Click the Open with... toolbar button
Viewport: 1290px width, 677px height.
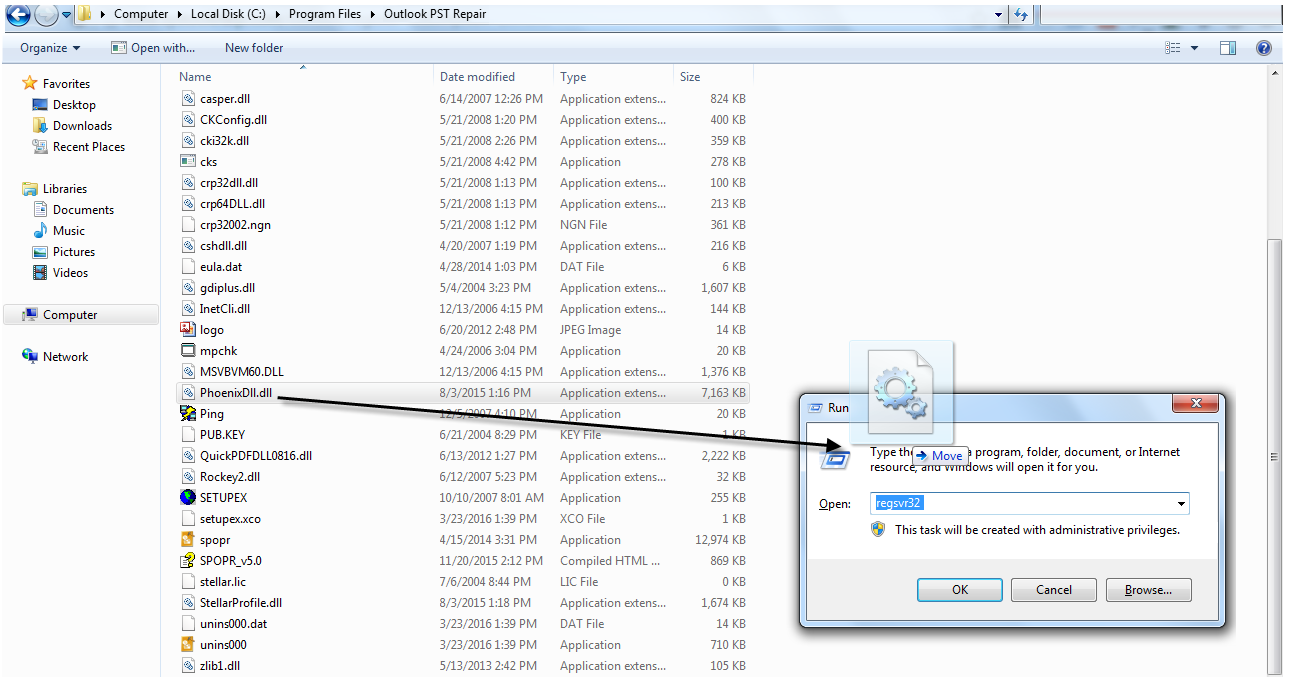153,48
